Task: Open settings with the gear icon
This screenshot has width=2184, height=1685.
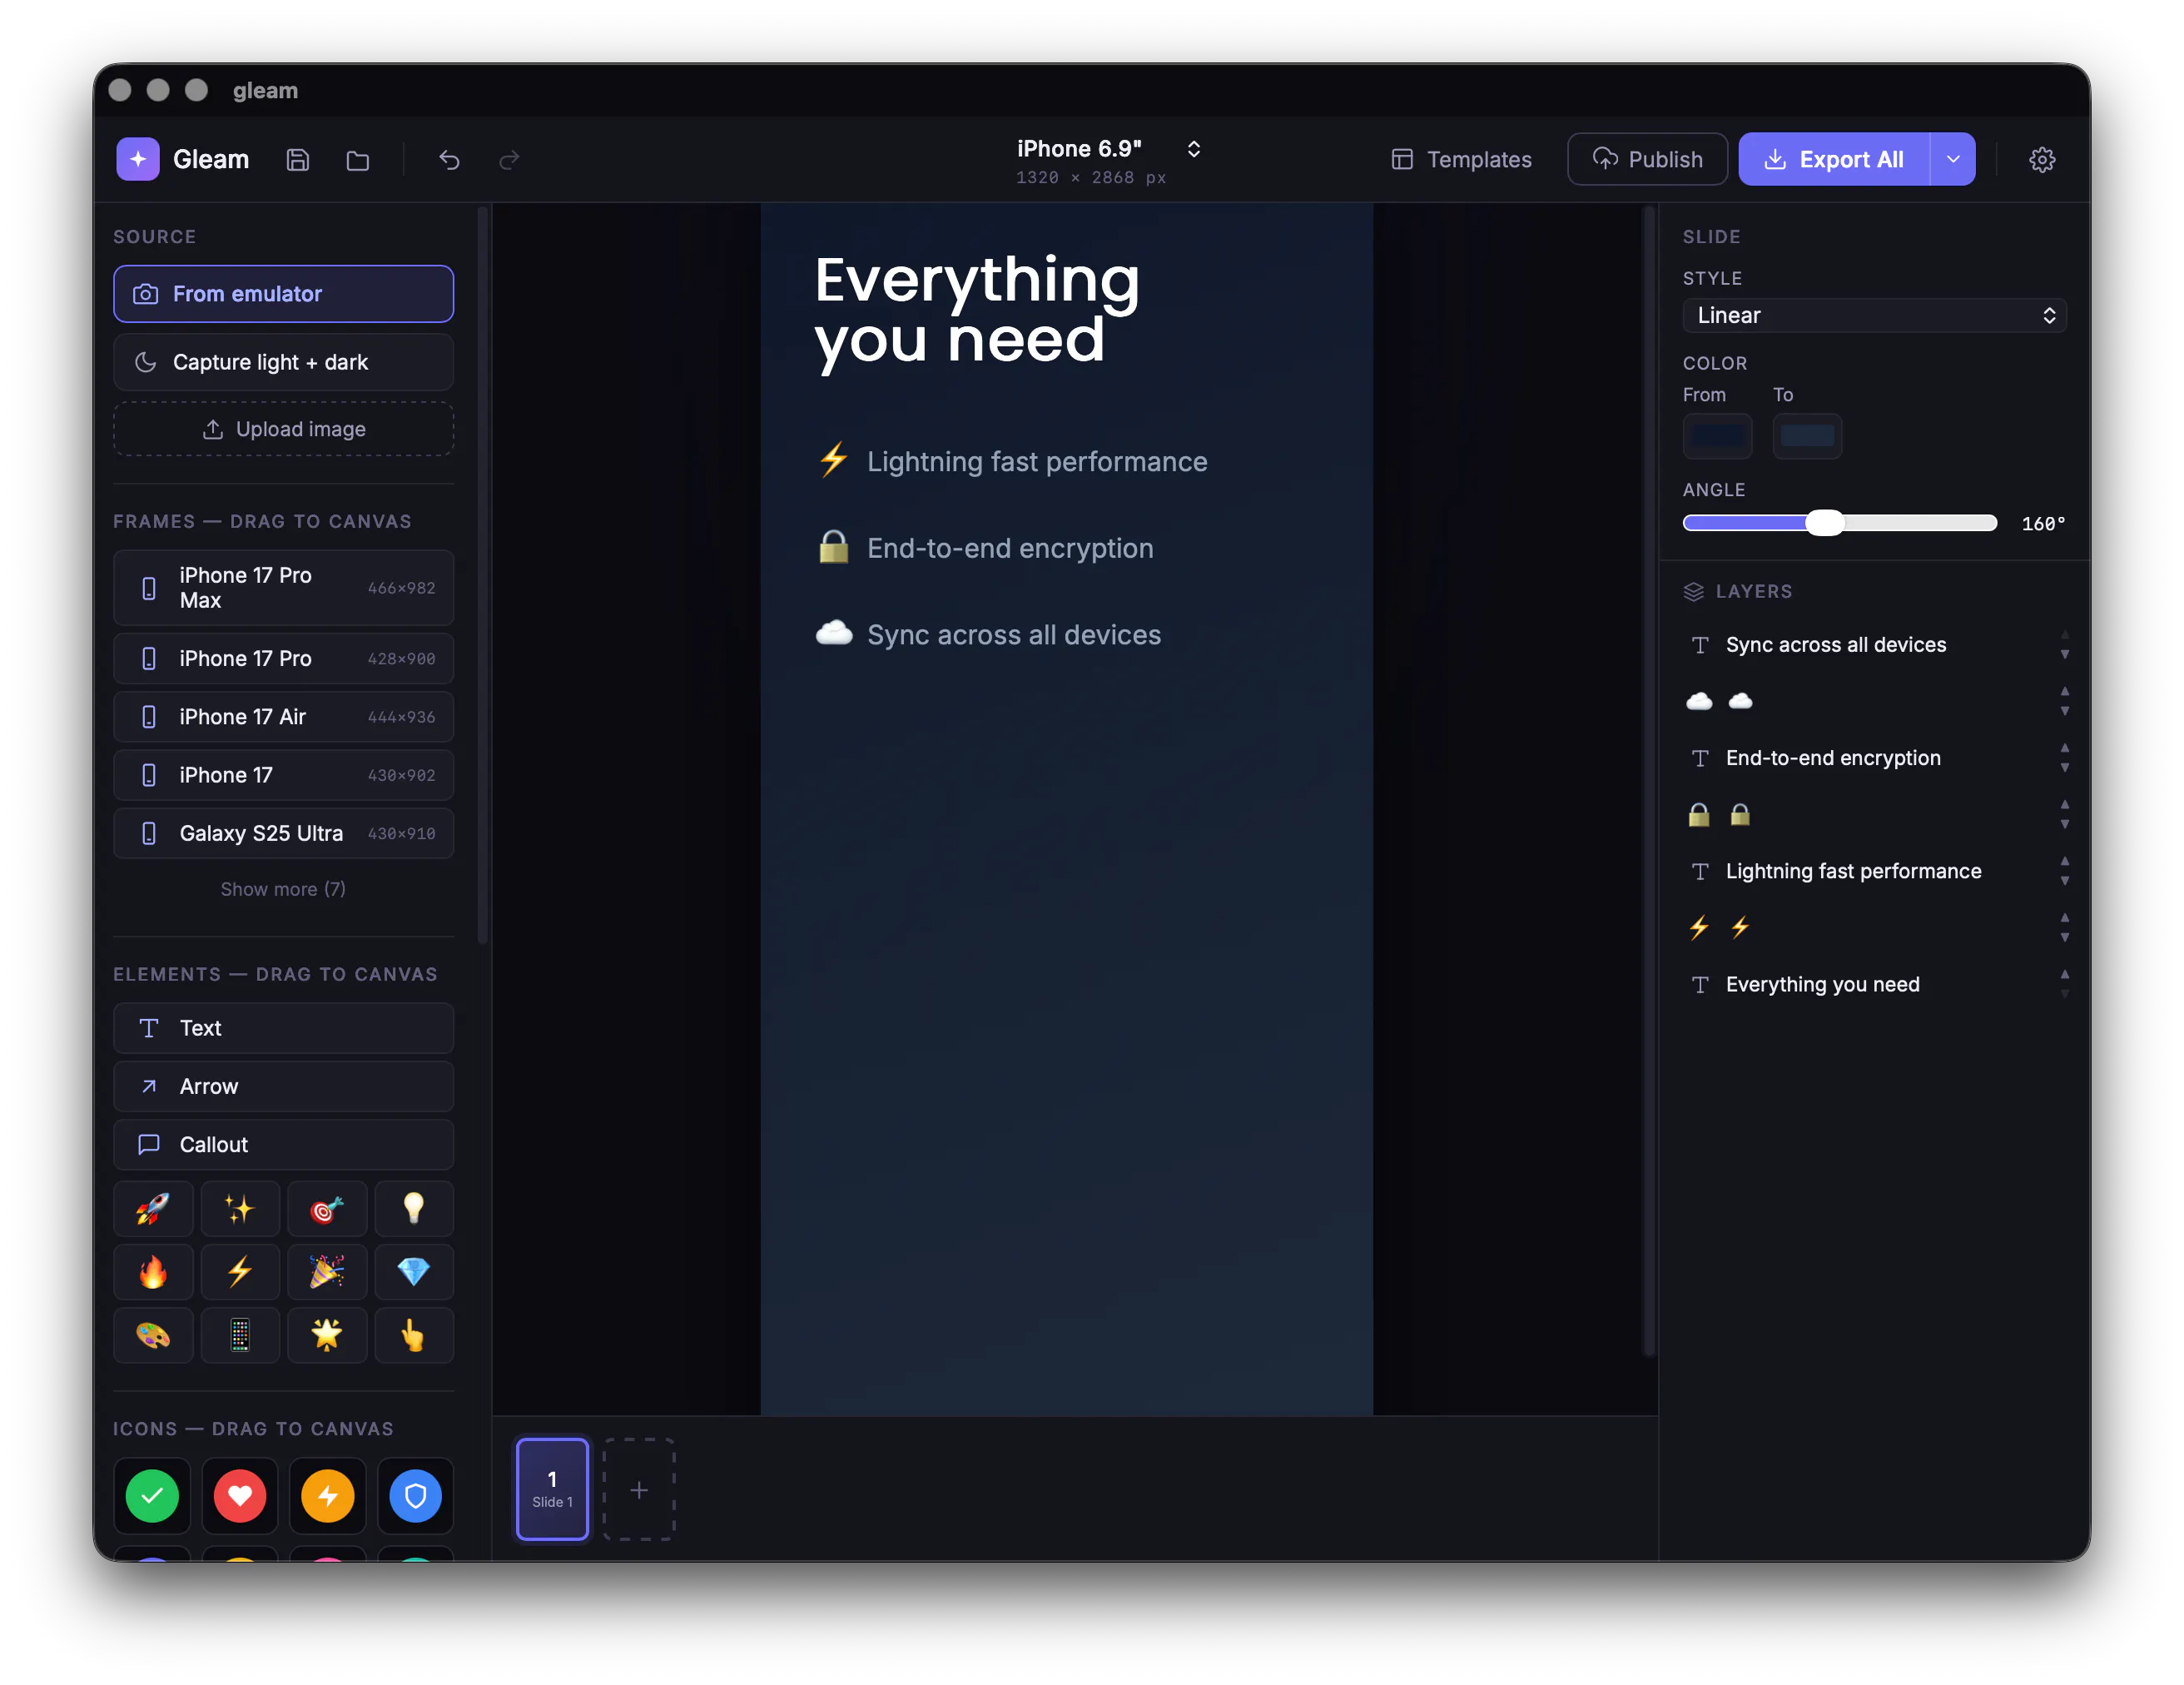Action: point(2041,160)
